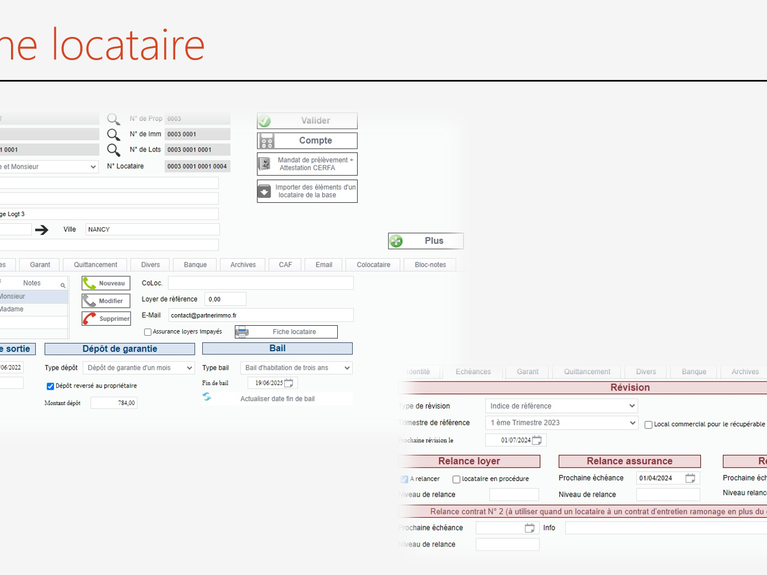Toggle Assurance loyers impayés checkbox
The width and height of the screenshot is (767, 575).
147,332
